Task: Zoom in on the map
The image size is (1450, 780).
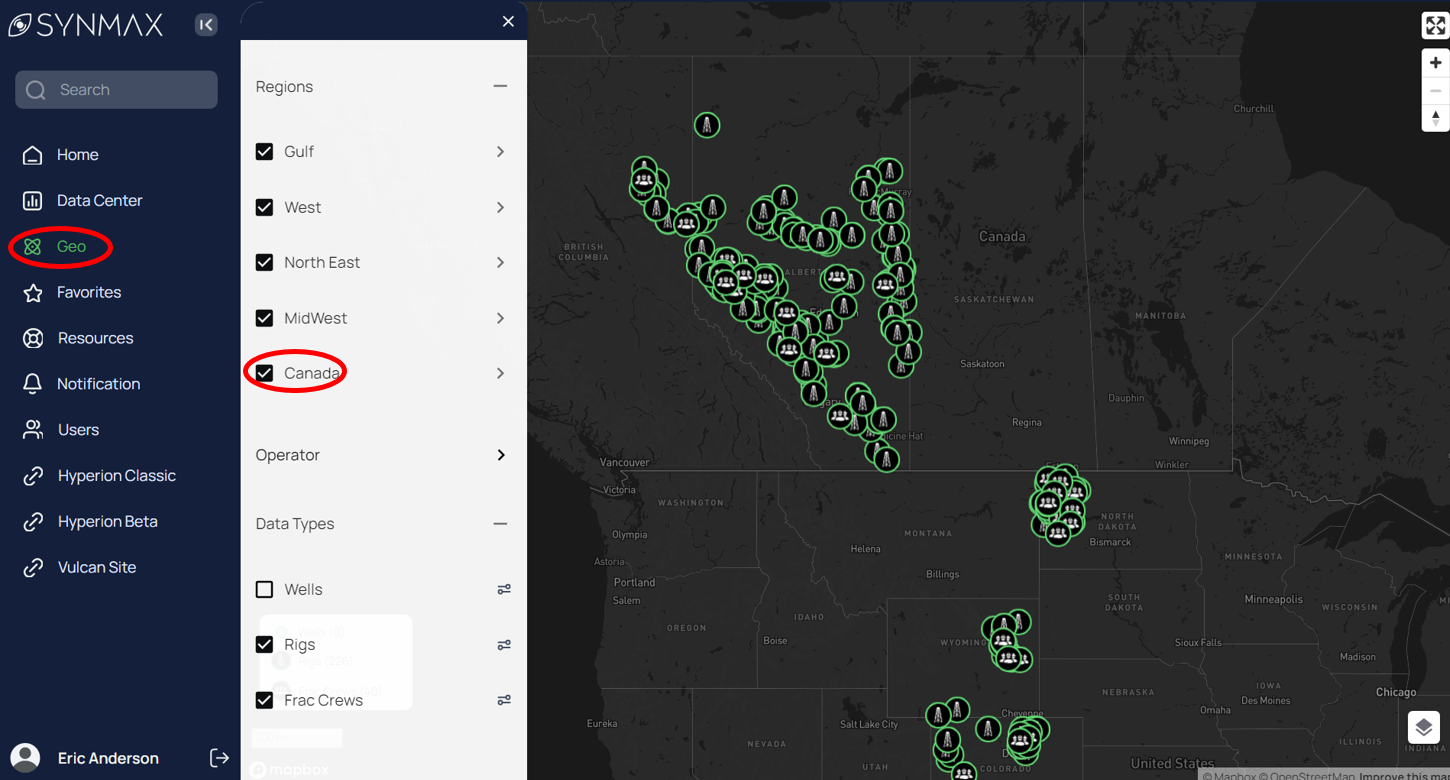Action: [1435, 63]
